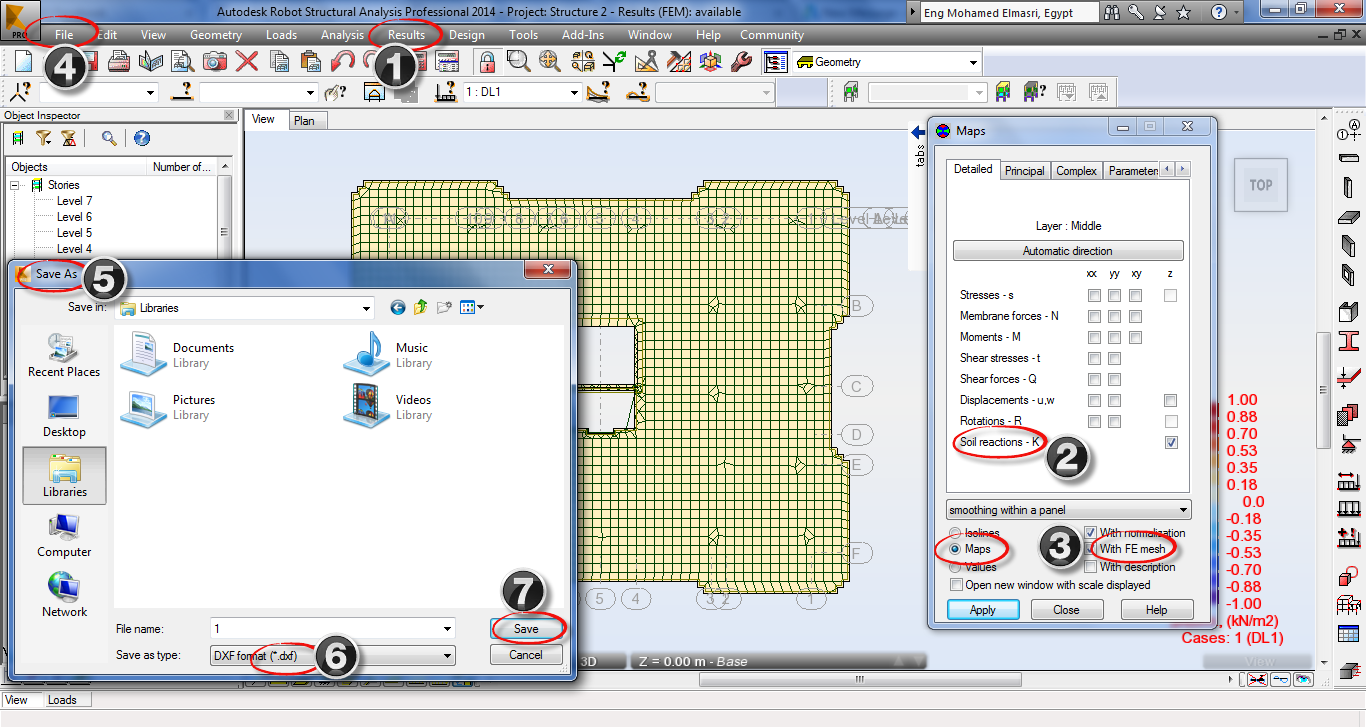The image size is (1366, 727).
Task: Click the Print icon in the toolbar
Action: [x=119, y=62]
